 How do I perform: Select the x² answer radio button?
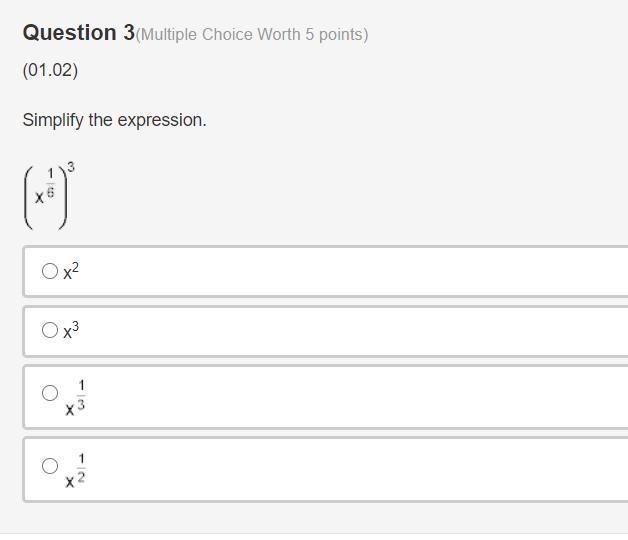pos(50,270)
